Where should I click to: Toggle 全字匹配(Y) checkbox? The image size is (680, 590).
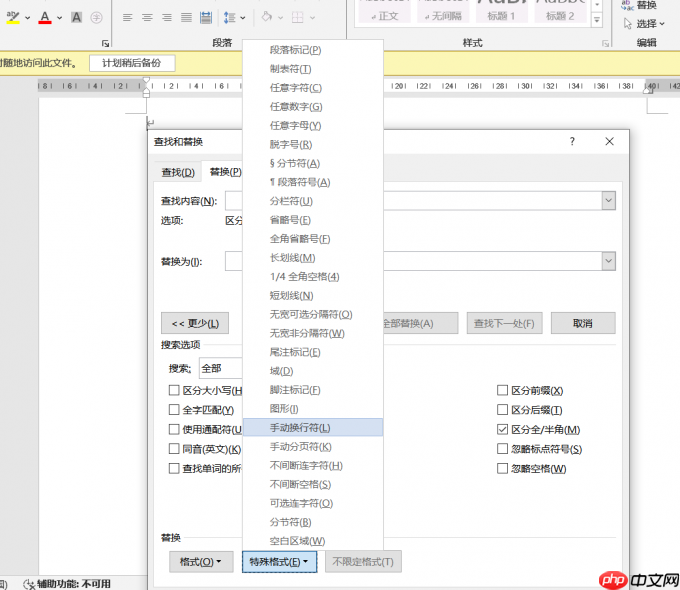[x=174, y=410]
